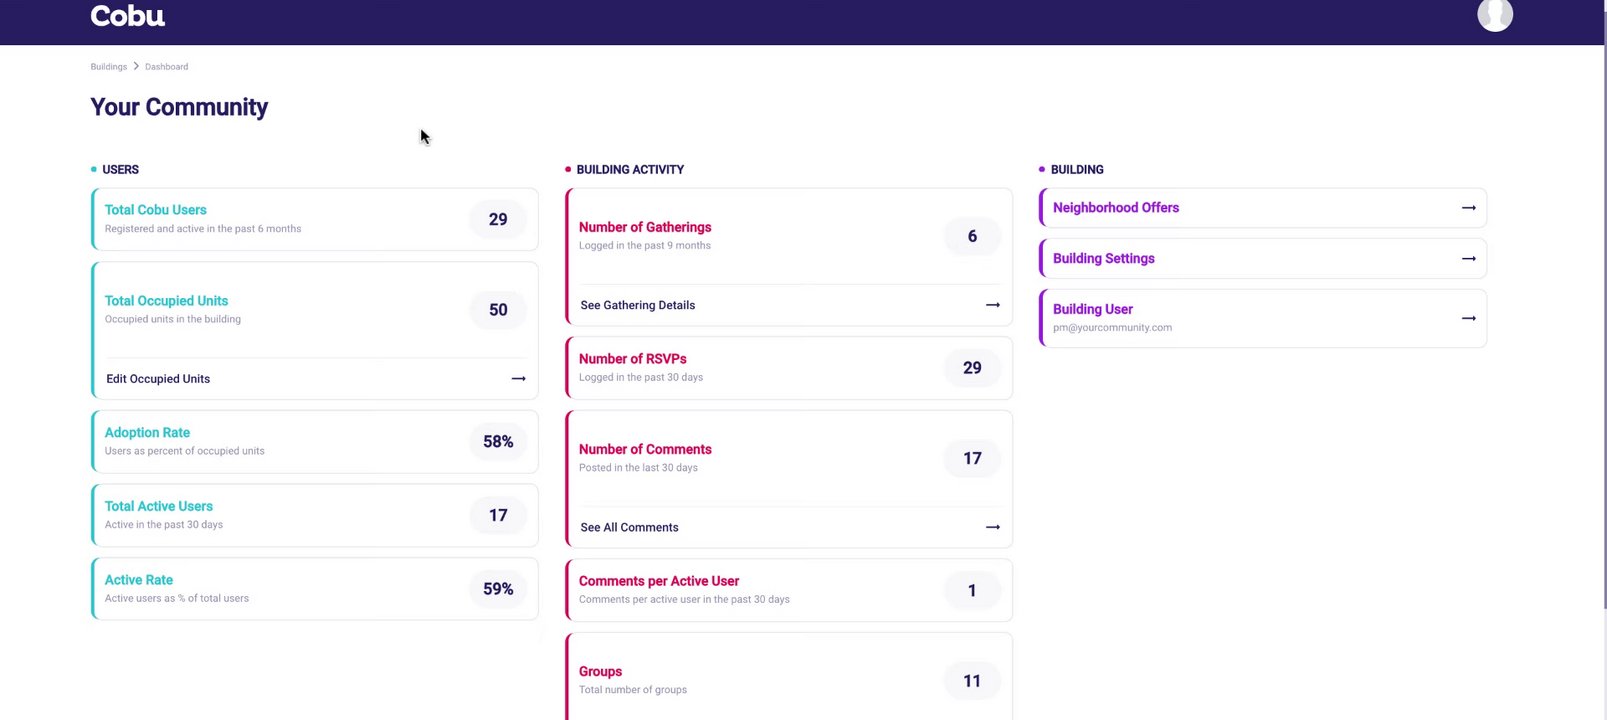Click the Groups card title
The height and width of the screenshot is (720, 1607).
pyautogui.click(x=600, y=672)
